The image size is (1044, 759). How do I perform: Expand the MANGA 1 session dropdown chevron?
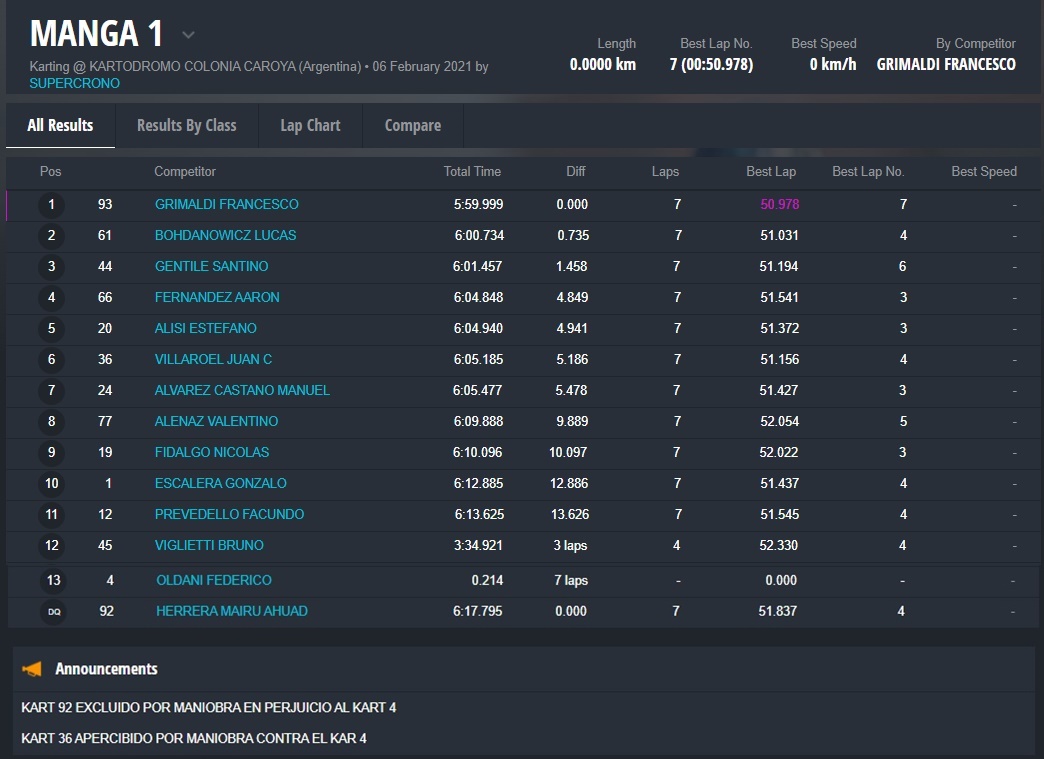pos(188,35)
